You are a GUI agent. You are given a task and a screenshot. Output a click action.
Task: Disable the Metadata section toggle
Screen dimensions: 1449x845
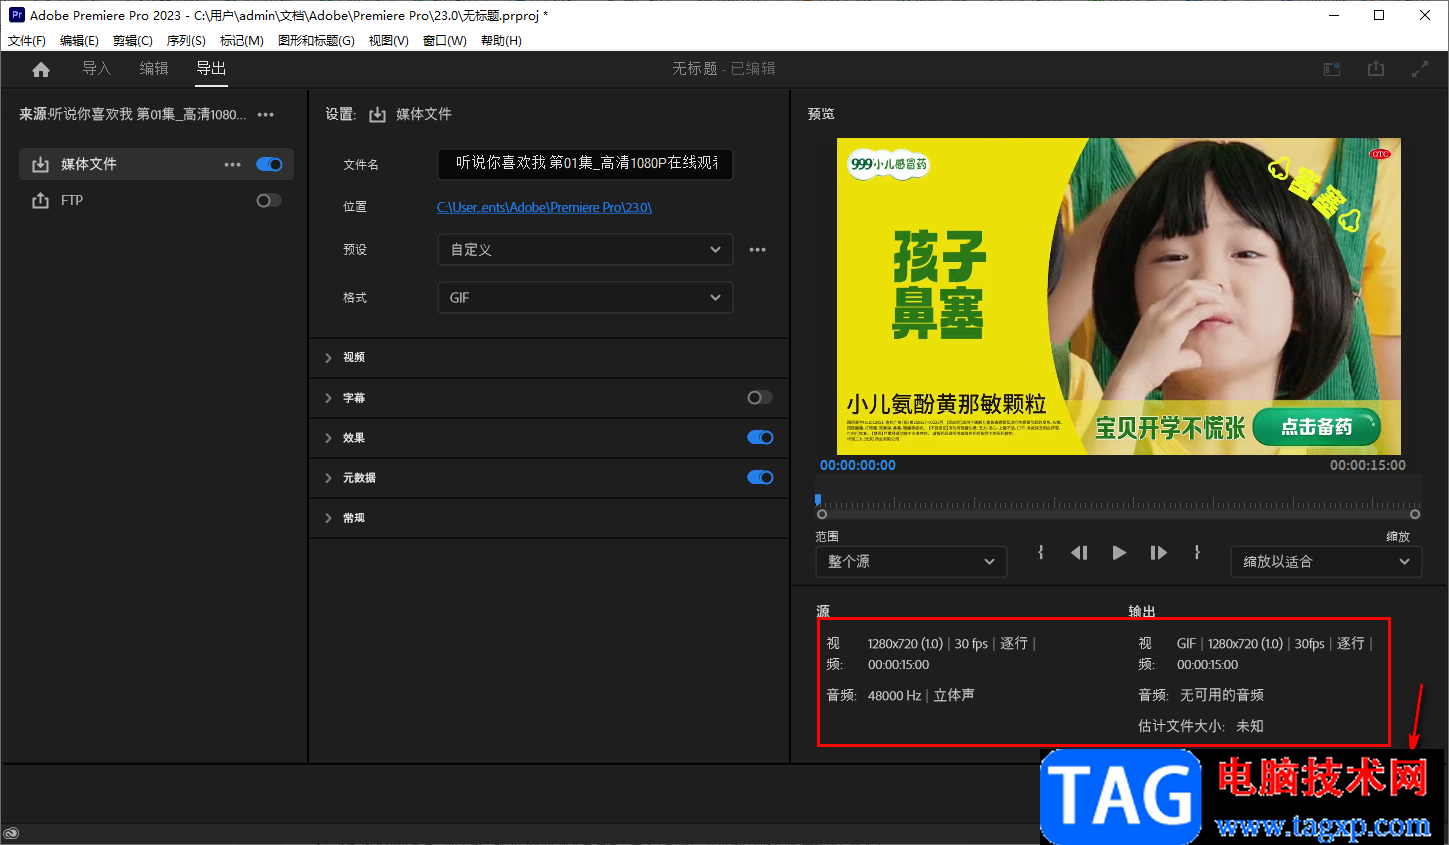coord(760,477)
